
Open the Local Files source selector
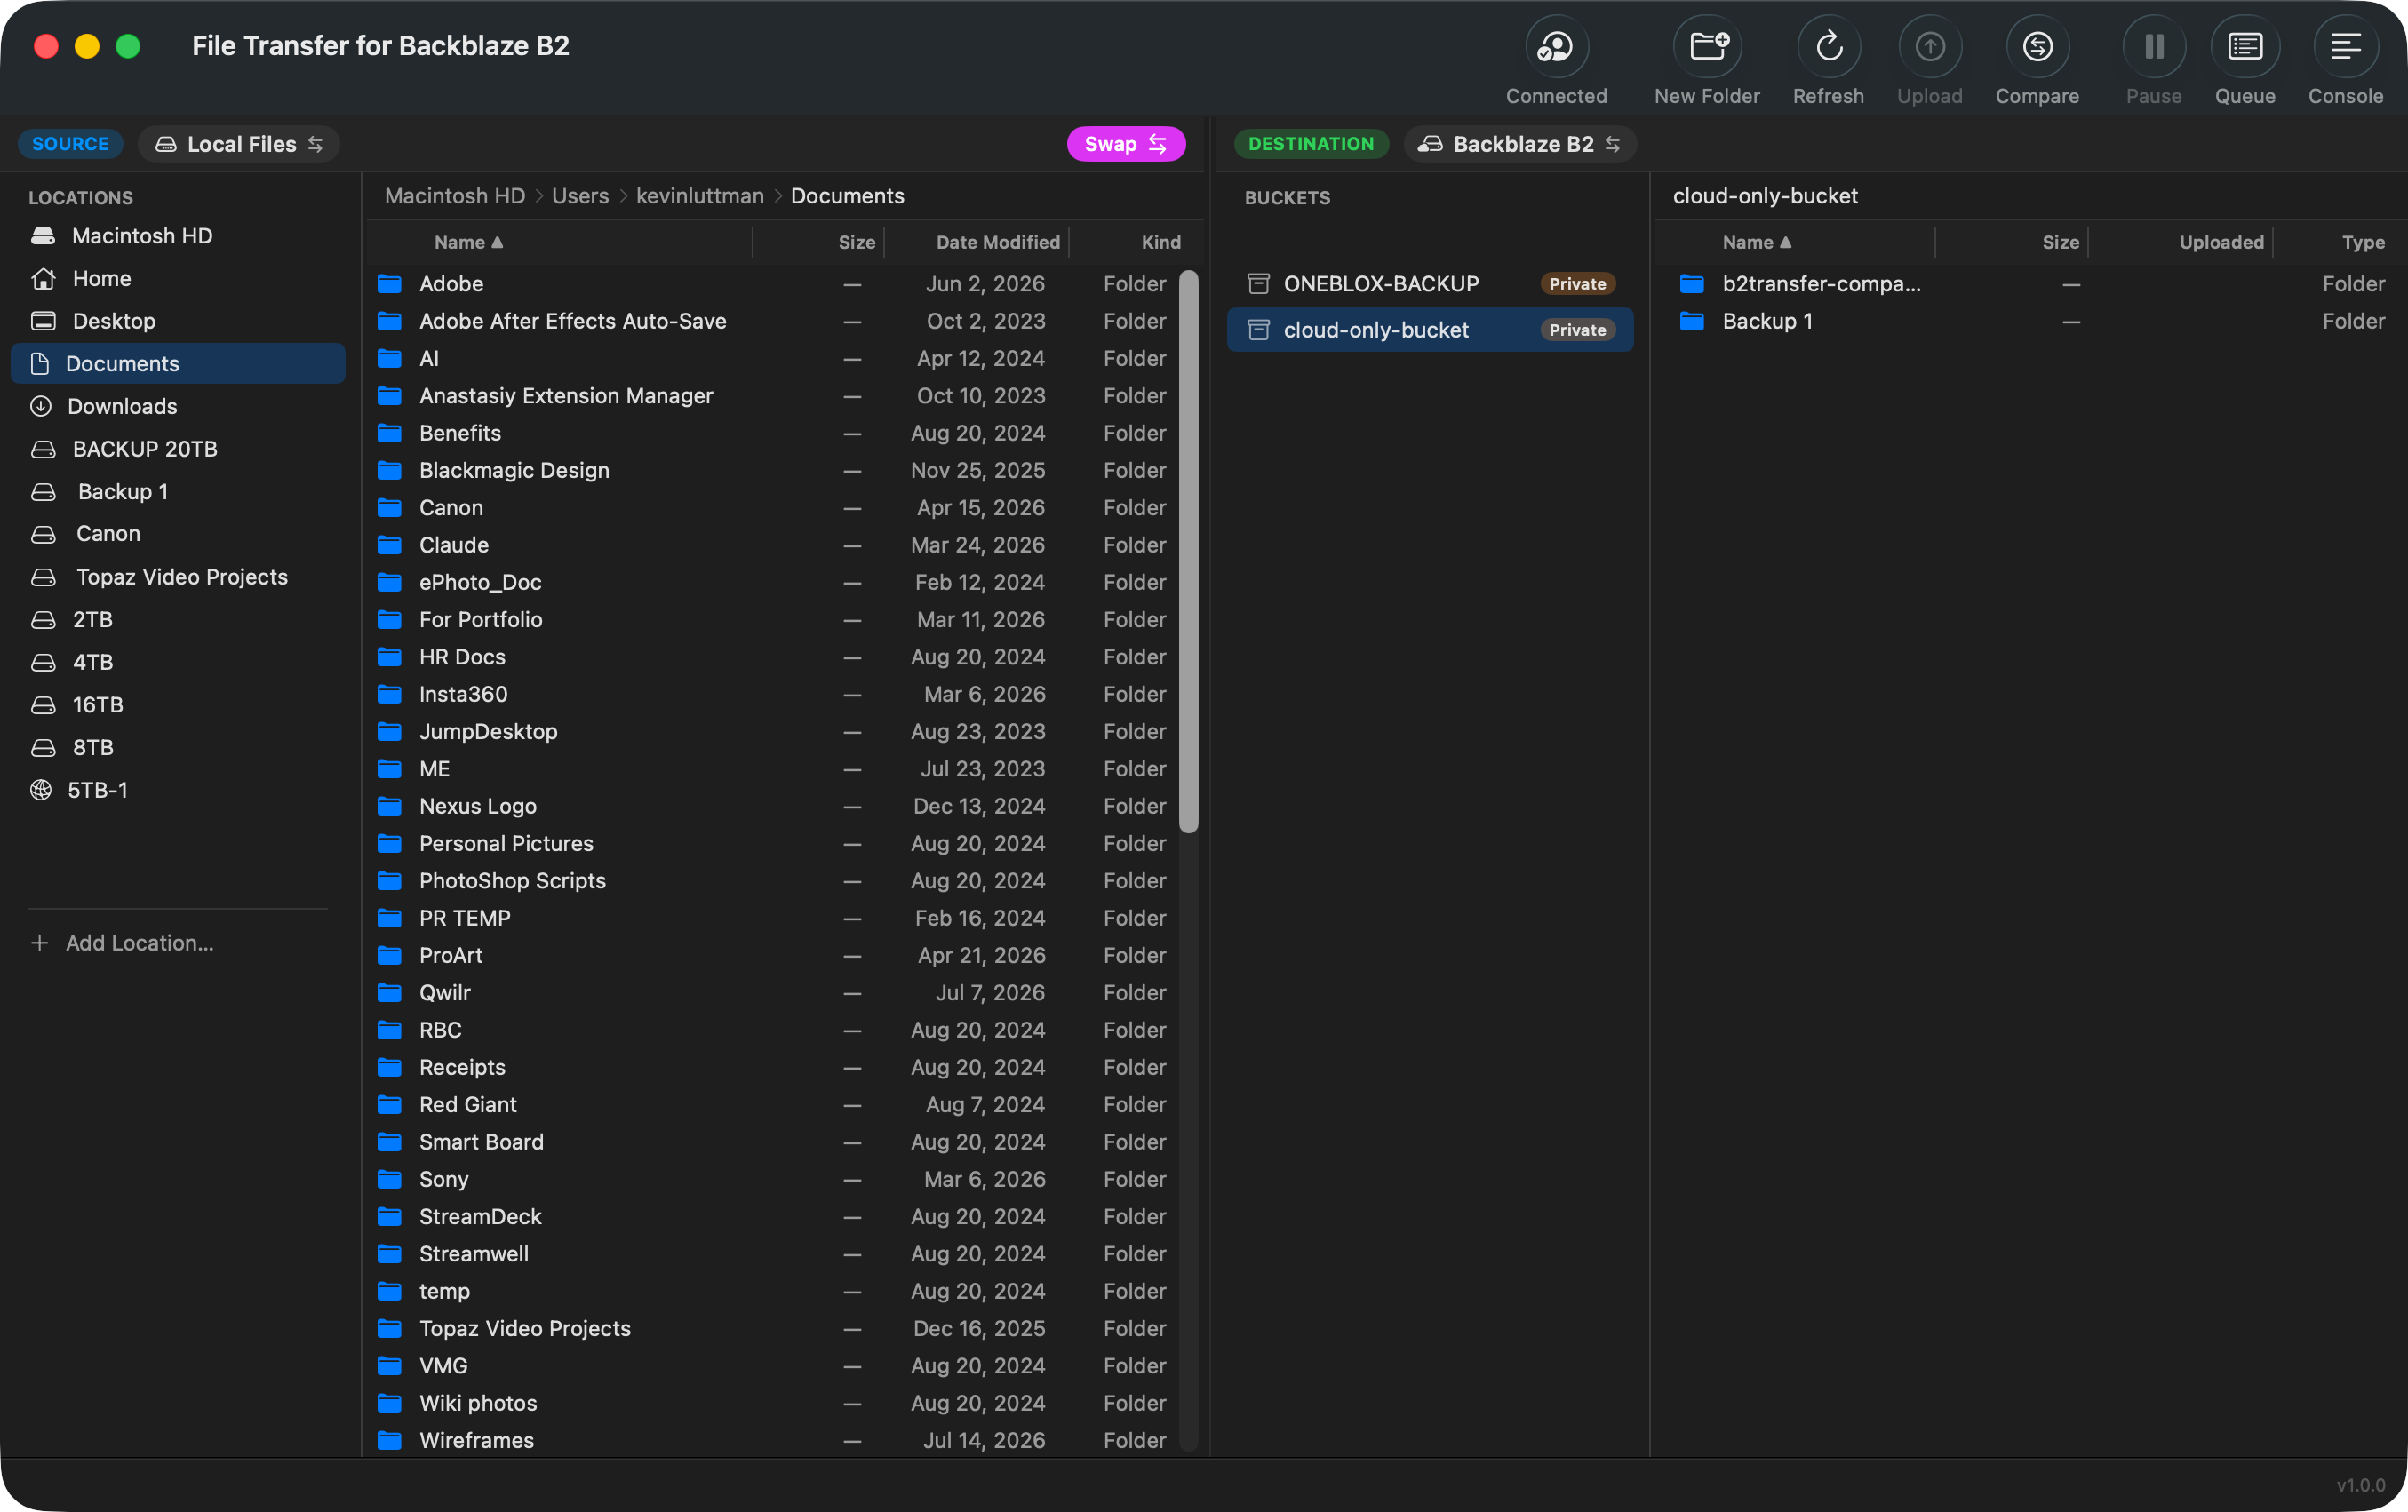239,144
